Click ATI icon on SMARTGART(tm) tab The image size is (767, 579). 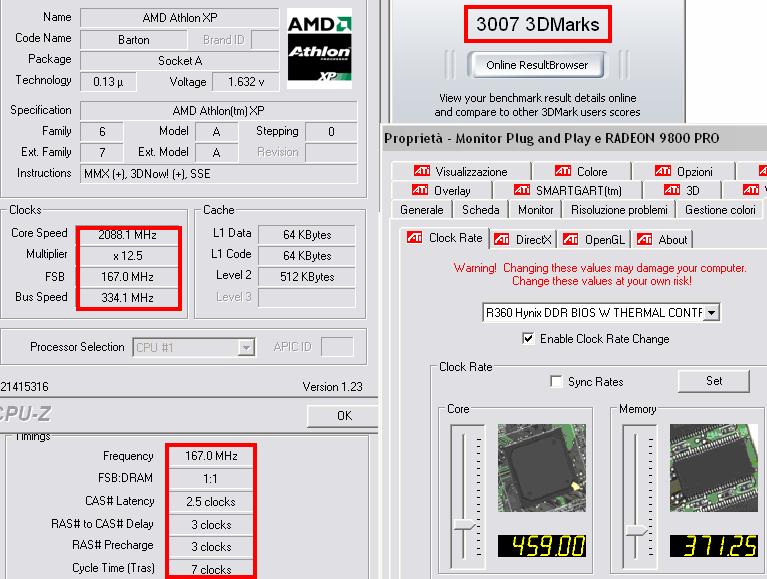pyautogui.click(x=522, y=190)
